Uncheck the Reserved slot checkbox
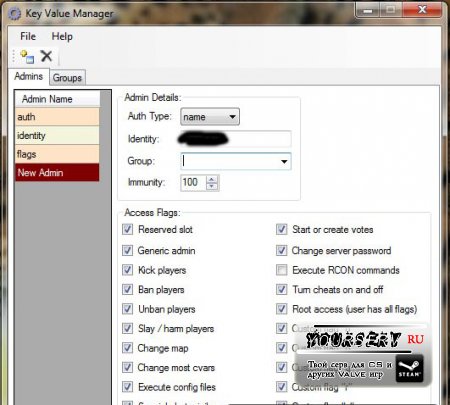Screen dimensions: 450x405 pos(127,229)
